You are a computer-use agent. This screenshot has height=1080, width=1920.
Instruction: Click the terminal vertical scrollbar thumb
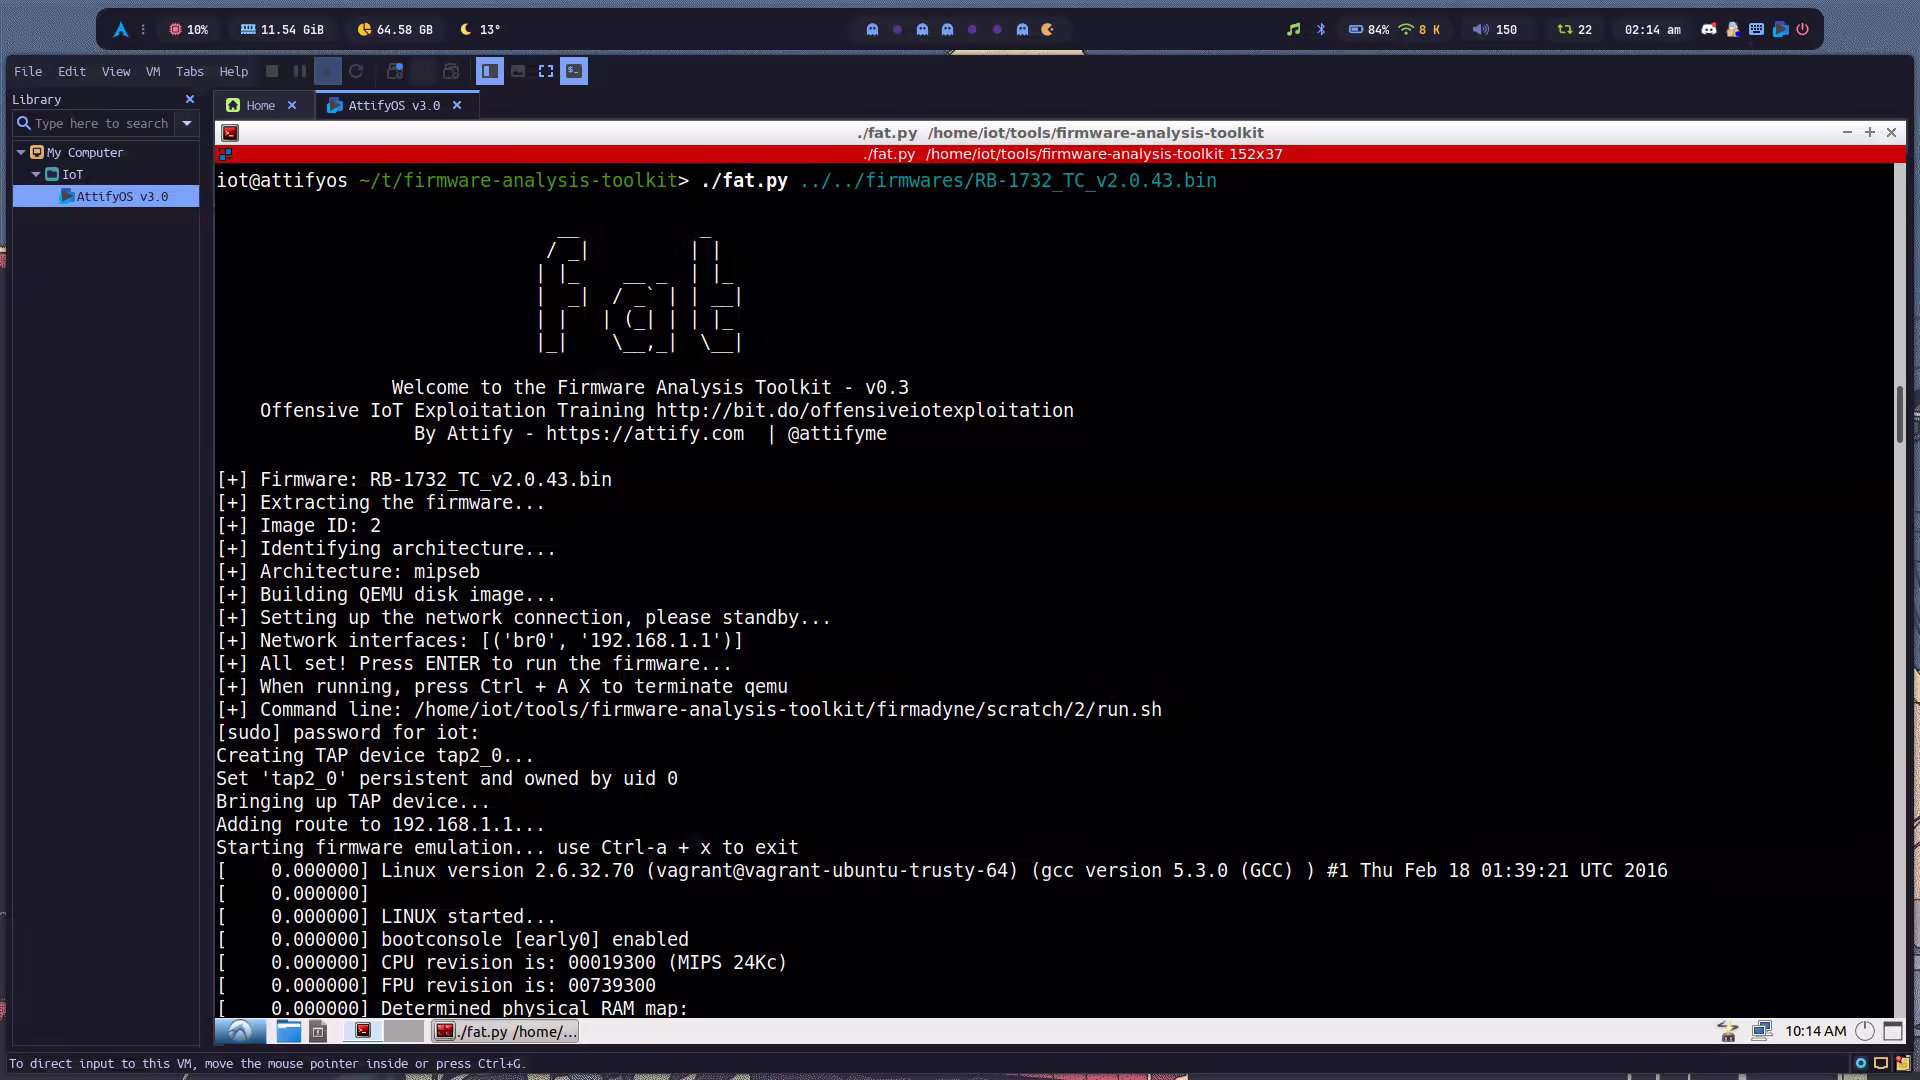point(1899,412)
